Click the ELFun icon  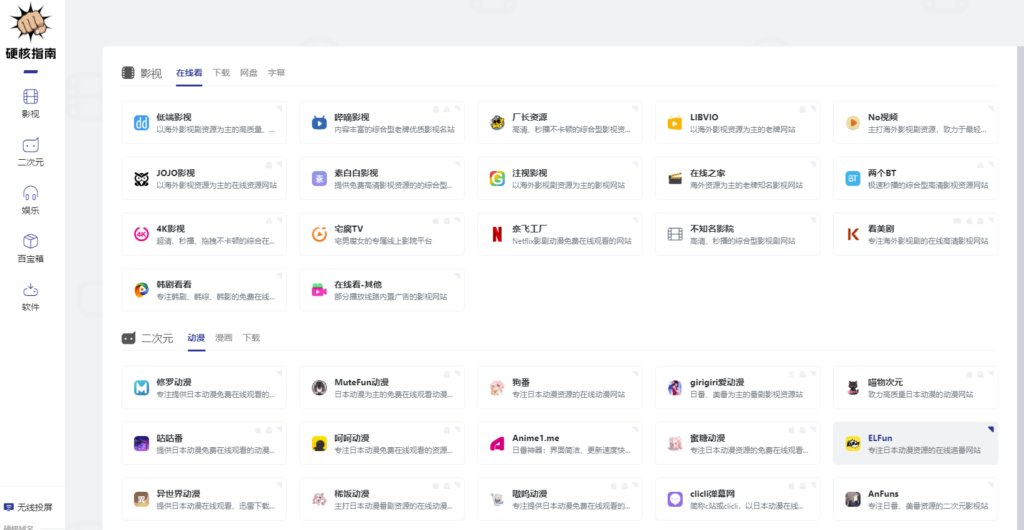[x=853, y=444]
